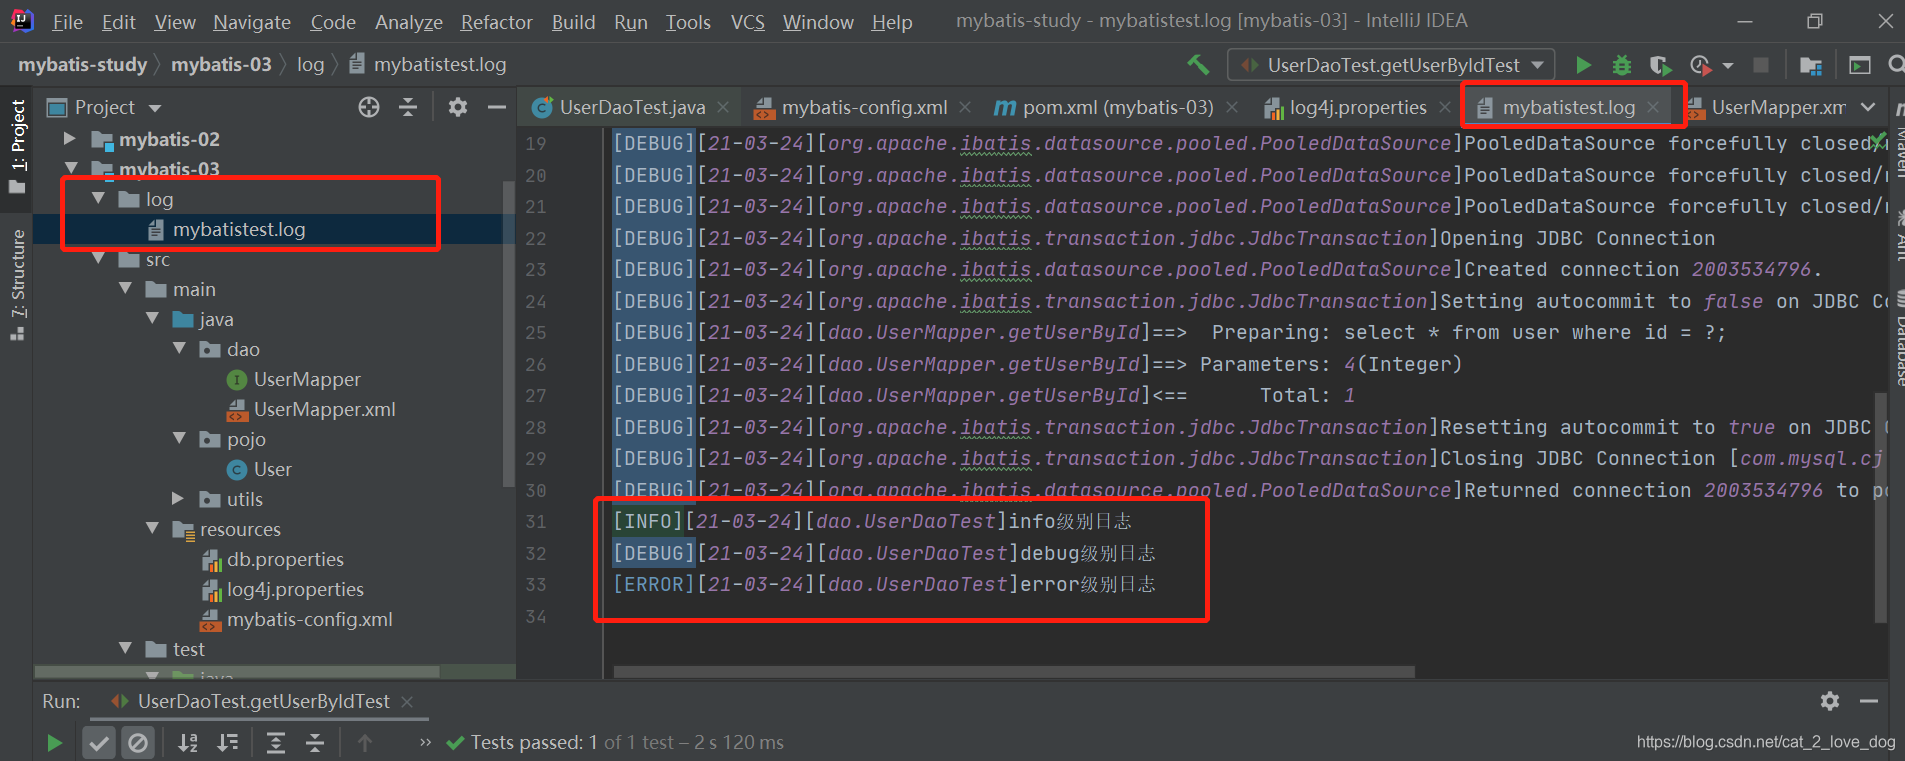The height and width of the screenshot is (761, 1905).
Task: Run with Coverage shield icon
Action: click(x=1660, y=65)
